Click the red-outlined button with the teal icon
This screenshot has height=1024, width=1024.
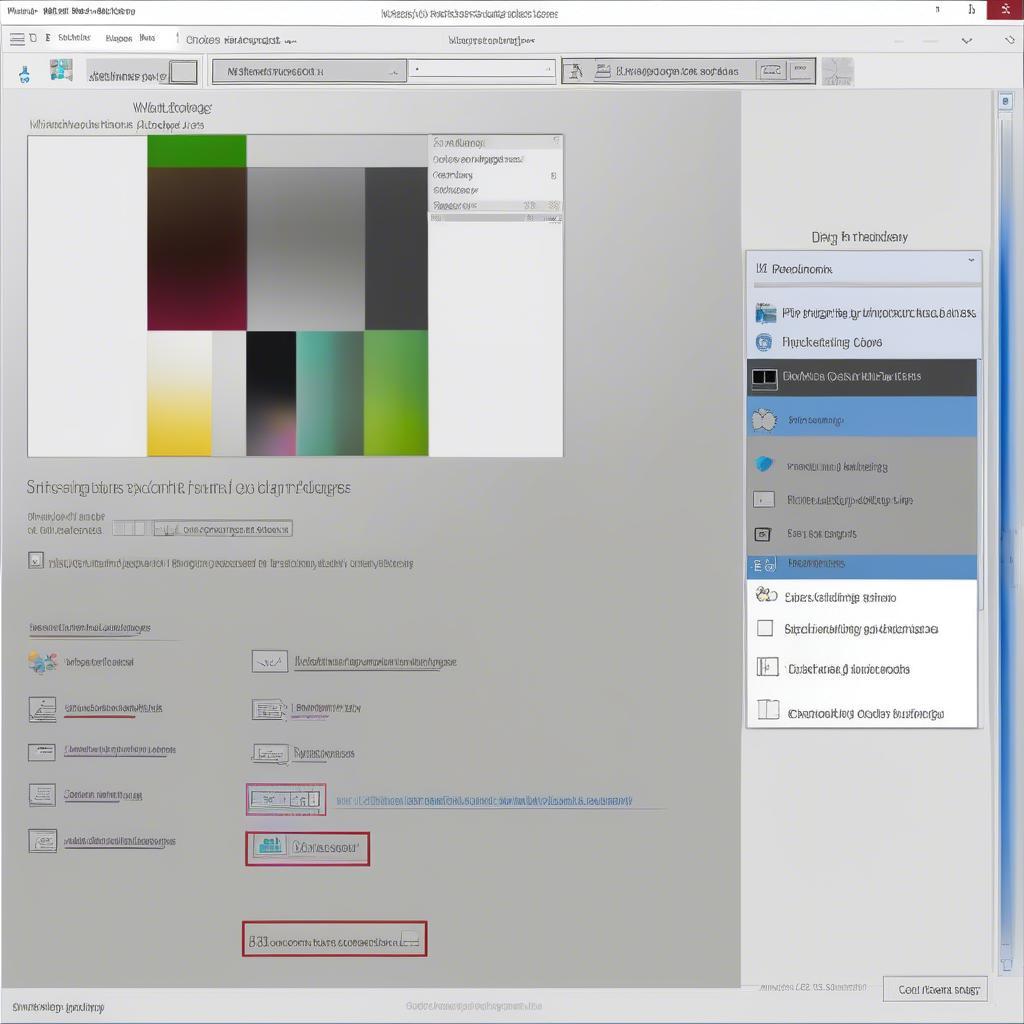[308, 848]
